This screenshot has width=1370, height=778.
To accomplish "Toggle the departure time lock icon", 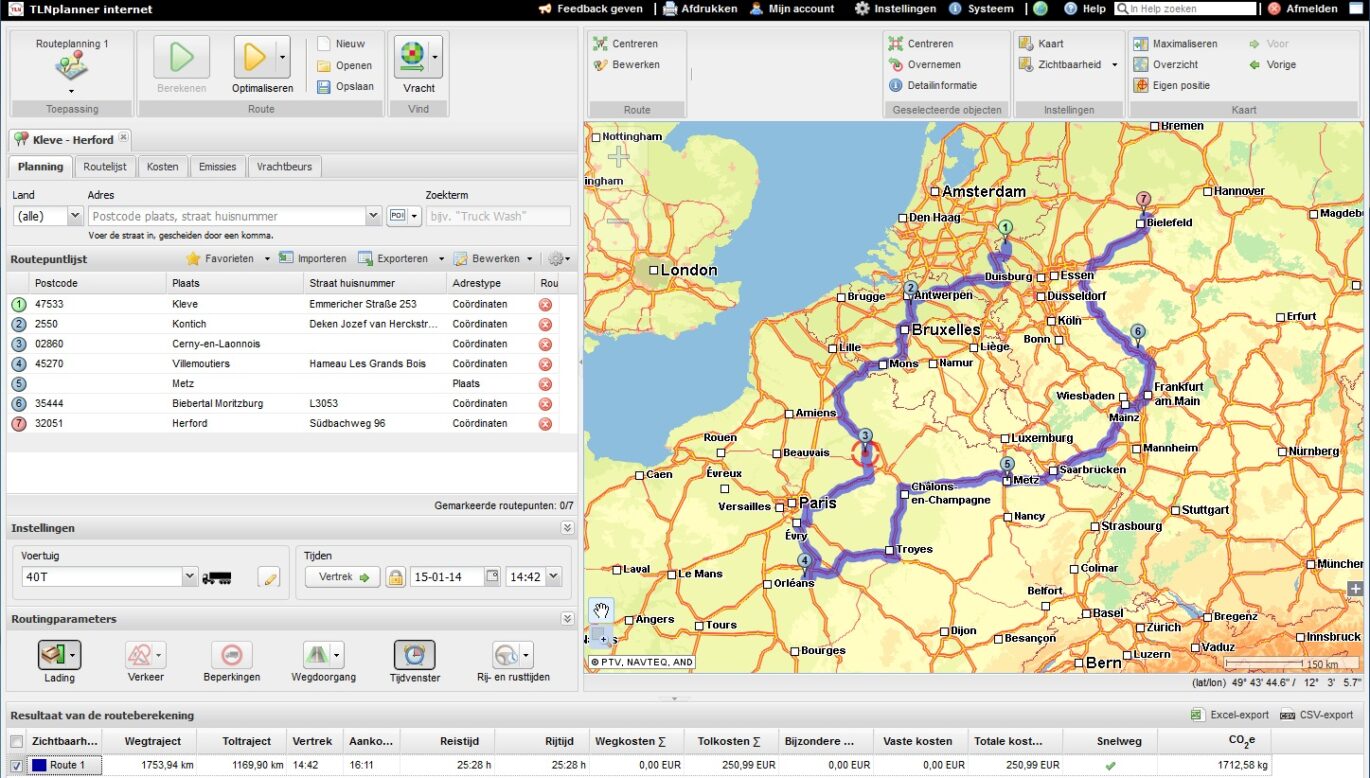I will pos(395,577).
